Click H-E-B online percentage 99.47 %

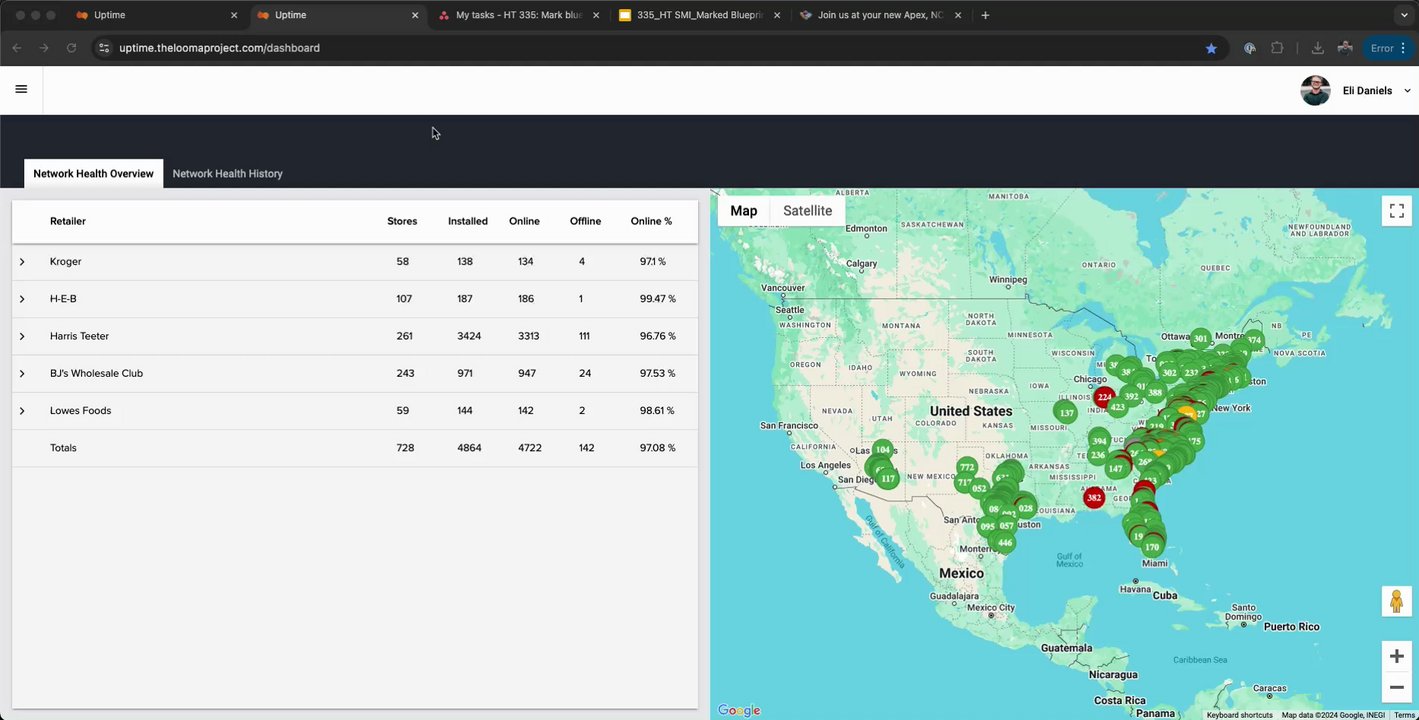(657, 299)
